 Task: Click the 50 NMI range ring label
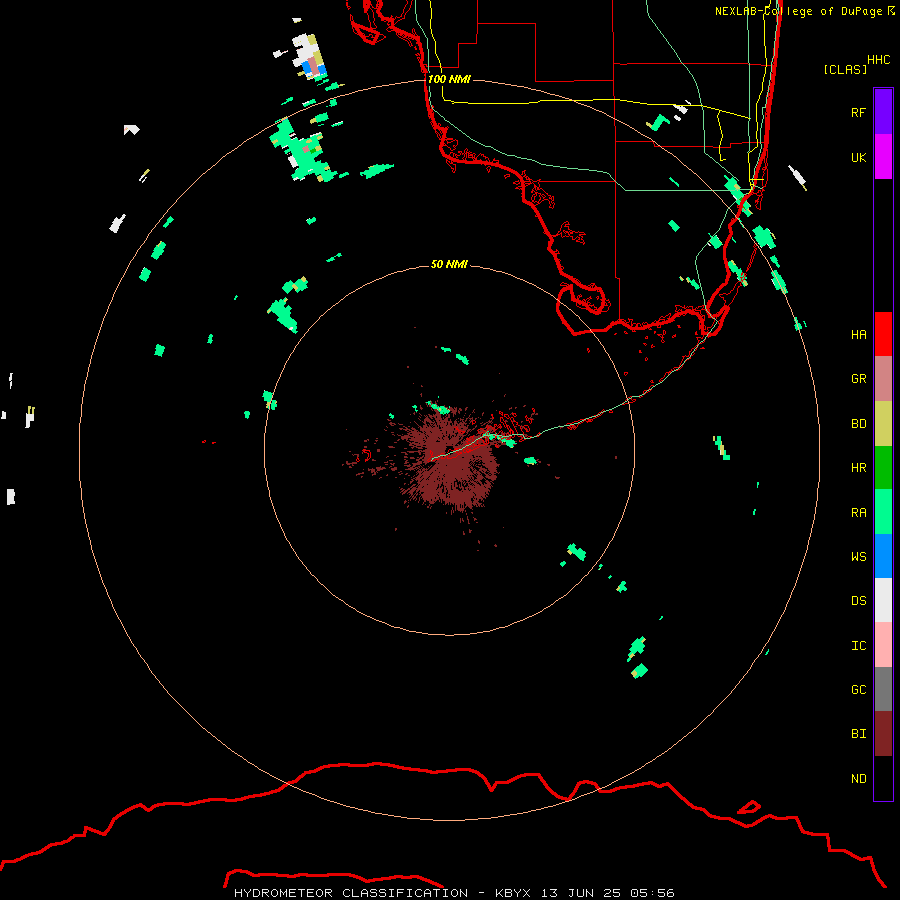(x=449, y=264)
